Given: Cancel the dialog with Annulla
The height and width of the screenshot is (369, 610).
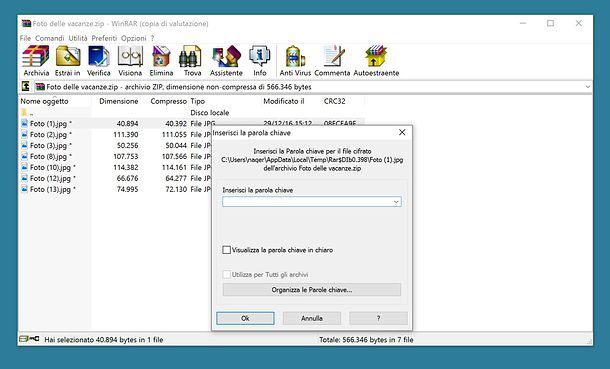Looking at the screenshot, I should pyautogui.click(x=312, y=318).
